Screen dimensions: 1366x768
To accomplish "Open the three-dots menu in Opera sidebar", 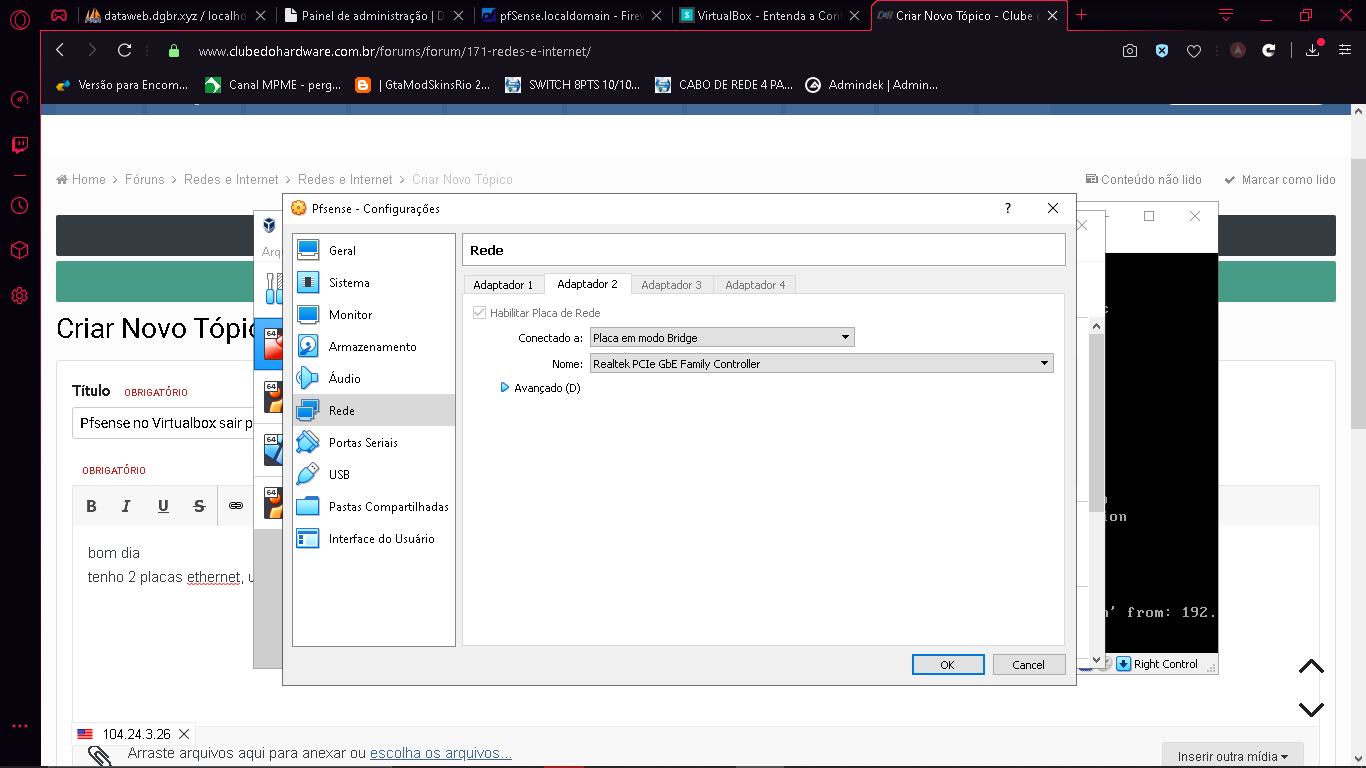I will point(19,726).
